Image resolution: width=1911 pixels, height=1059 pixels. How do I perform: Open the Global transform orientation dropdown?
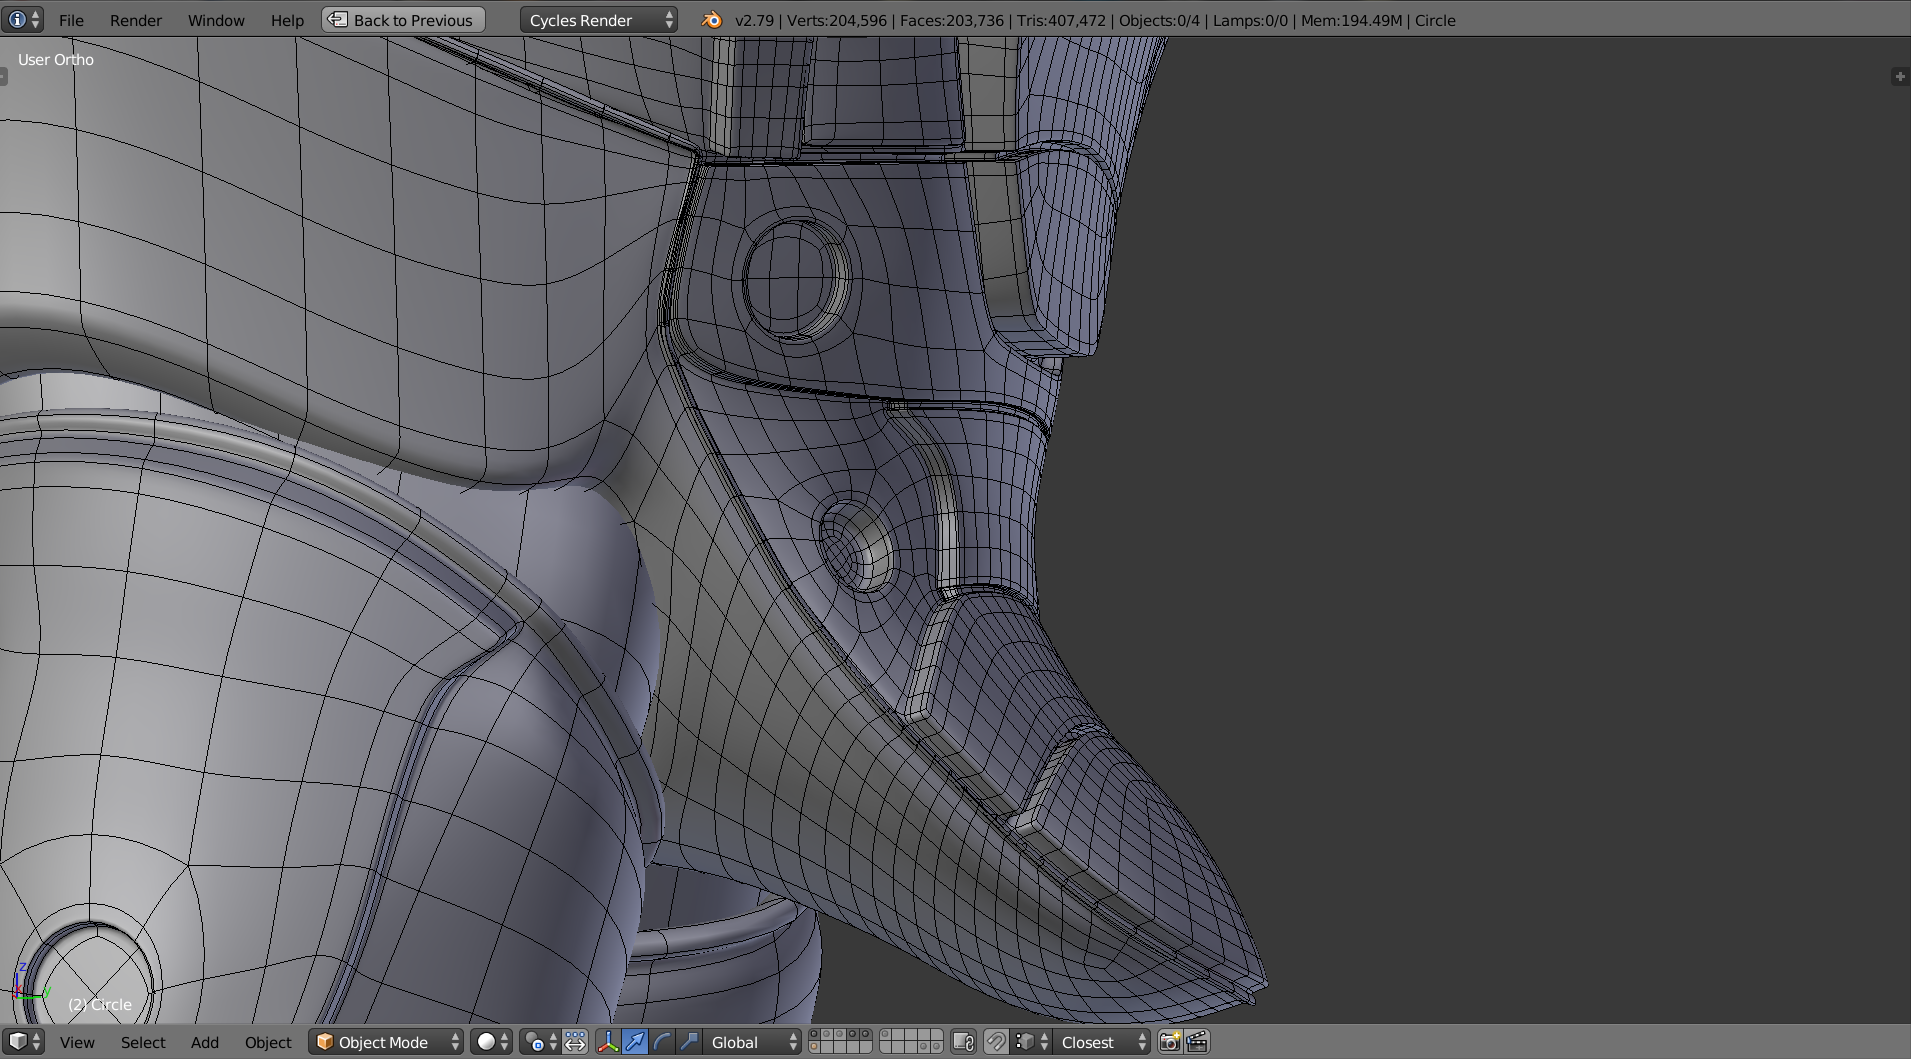click(x=752, y=1042)
